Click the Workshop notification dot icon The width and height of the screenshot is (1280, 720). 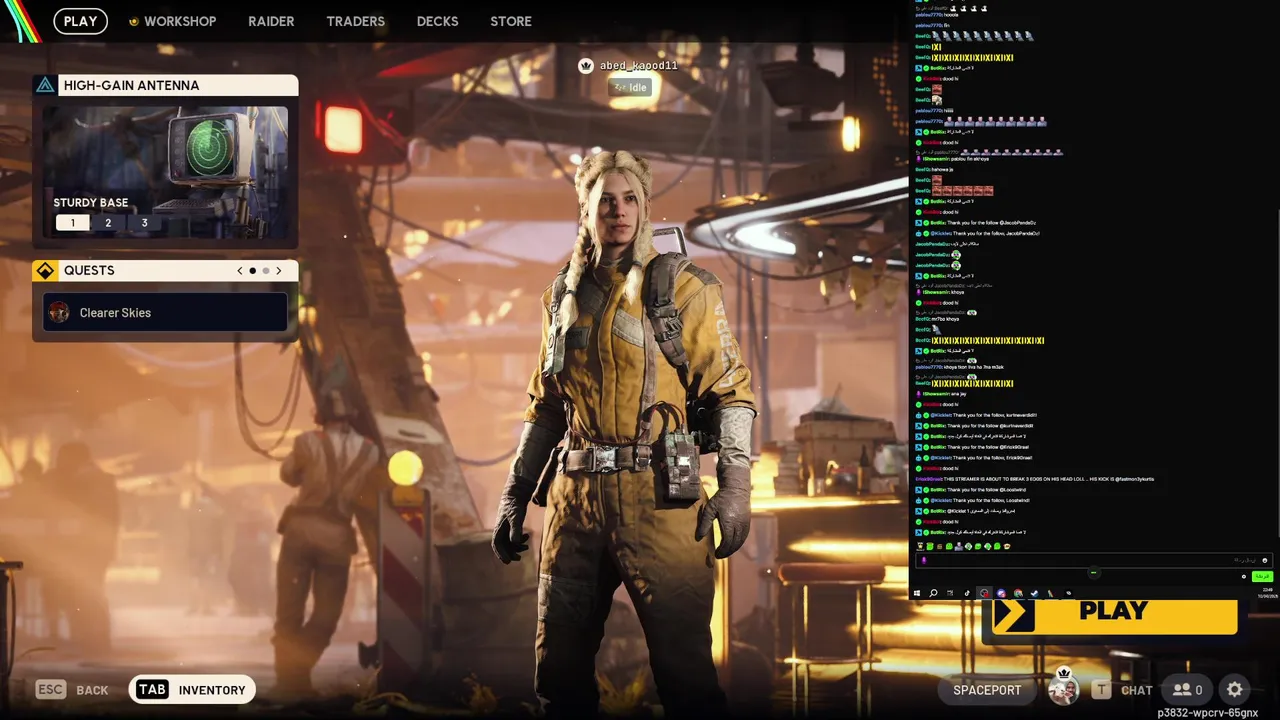click(x=134, y=21)
